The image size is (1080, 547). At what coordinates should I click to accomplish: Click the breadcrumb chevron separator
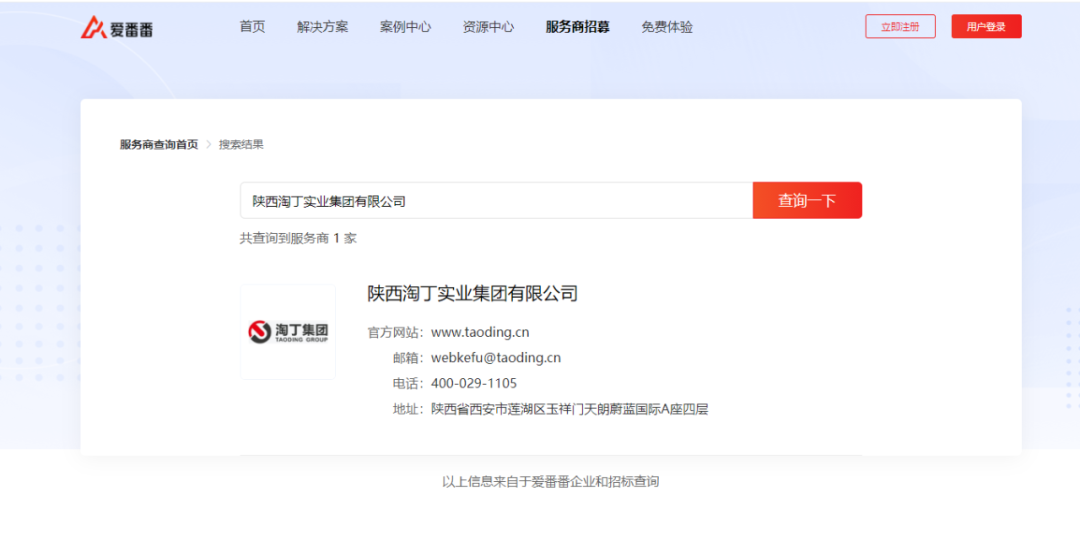pyautogui.click(x=209, y=145)
